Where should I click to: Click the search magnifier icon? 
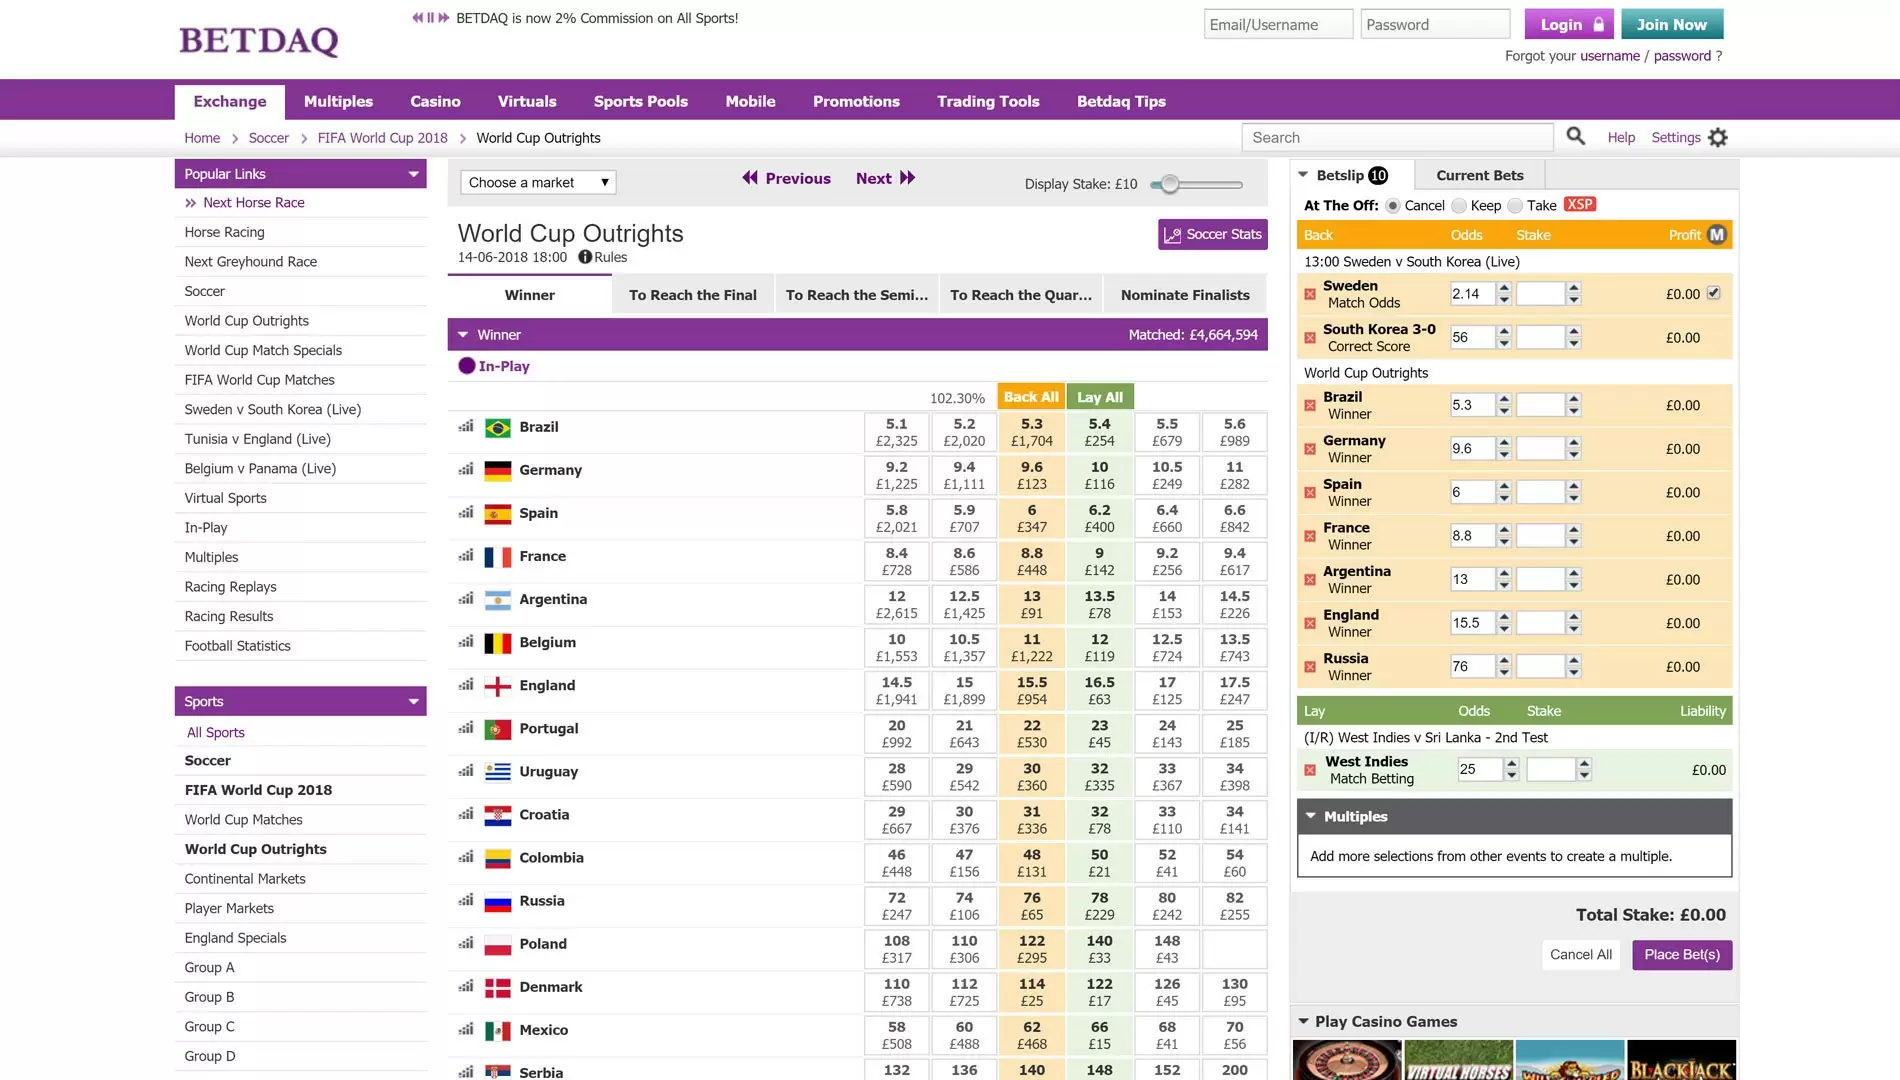(1575, 136)
